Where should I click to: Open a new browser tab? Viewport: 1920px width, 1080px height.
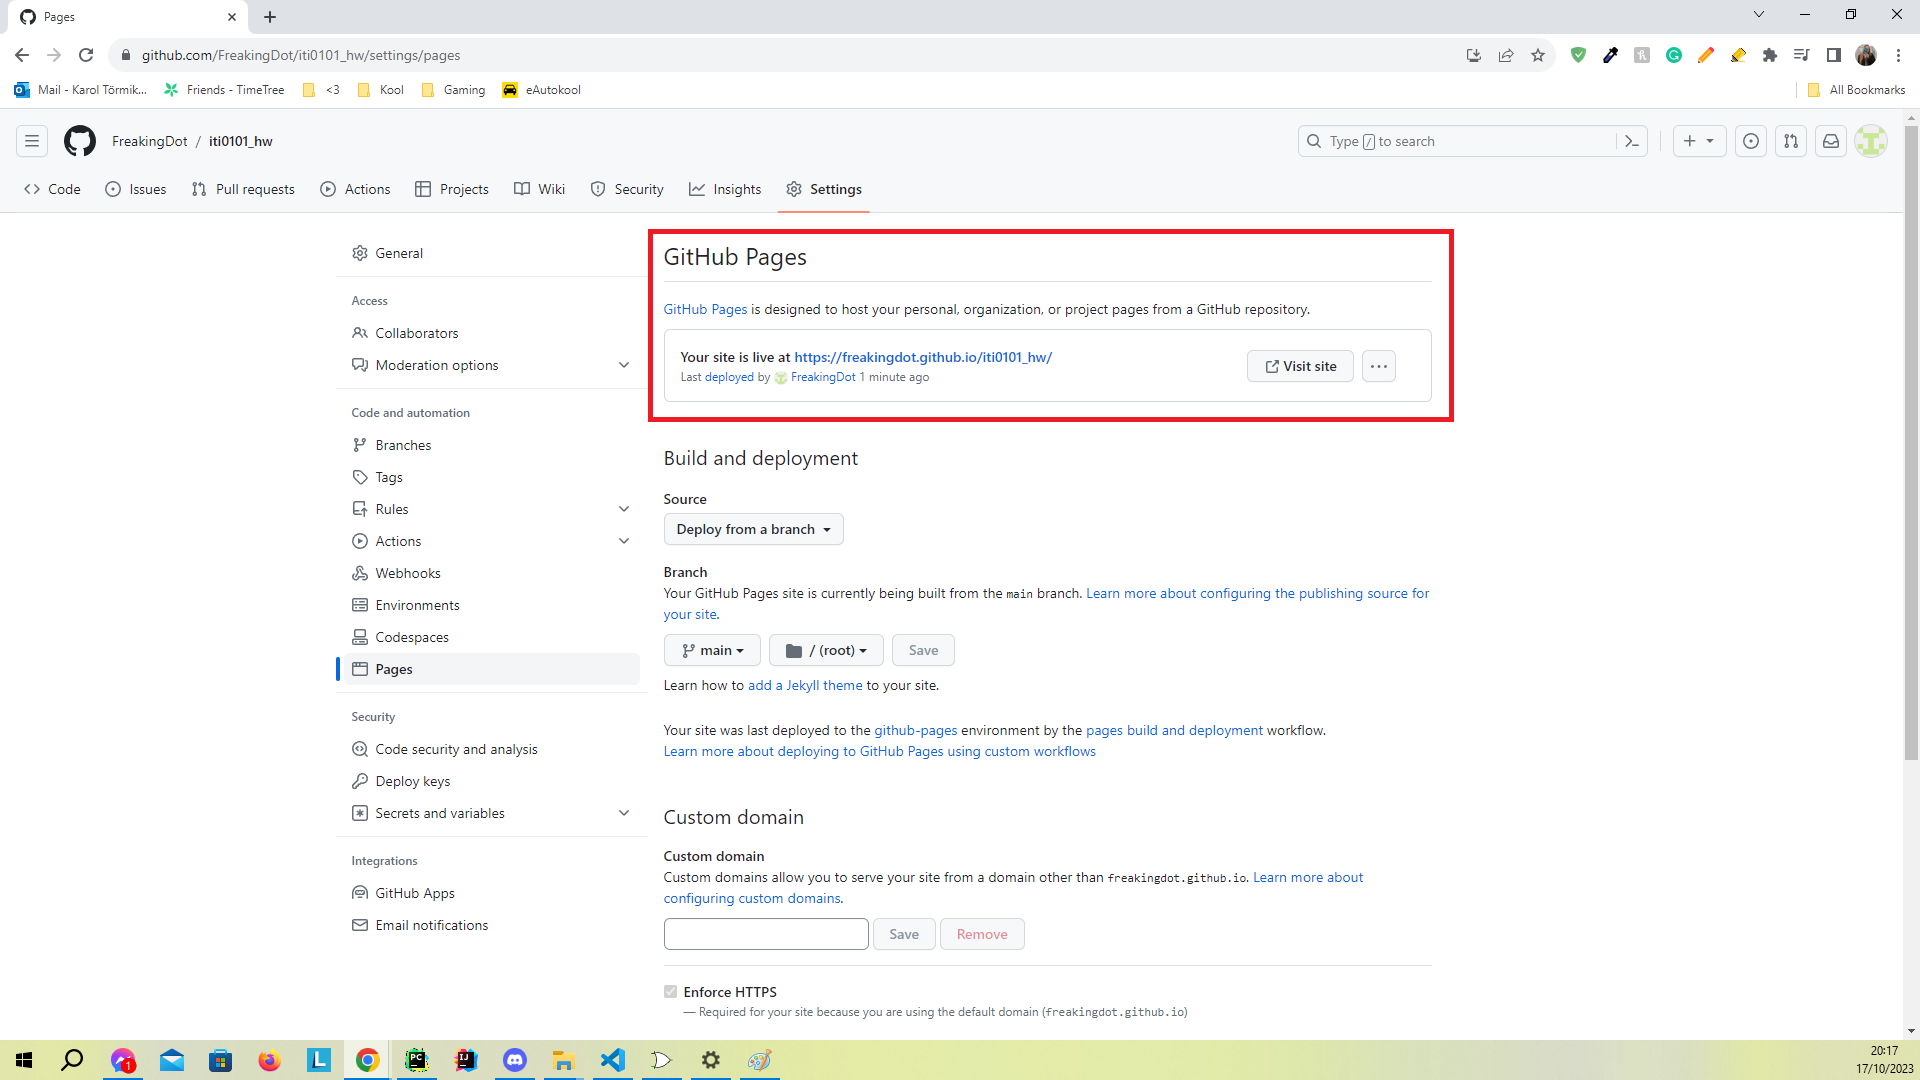click(x=270, y=17)
